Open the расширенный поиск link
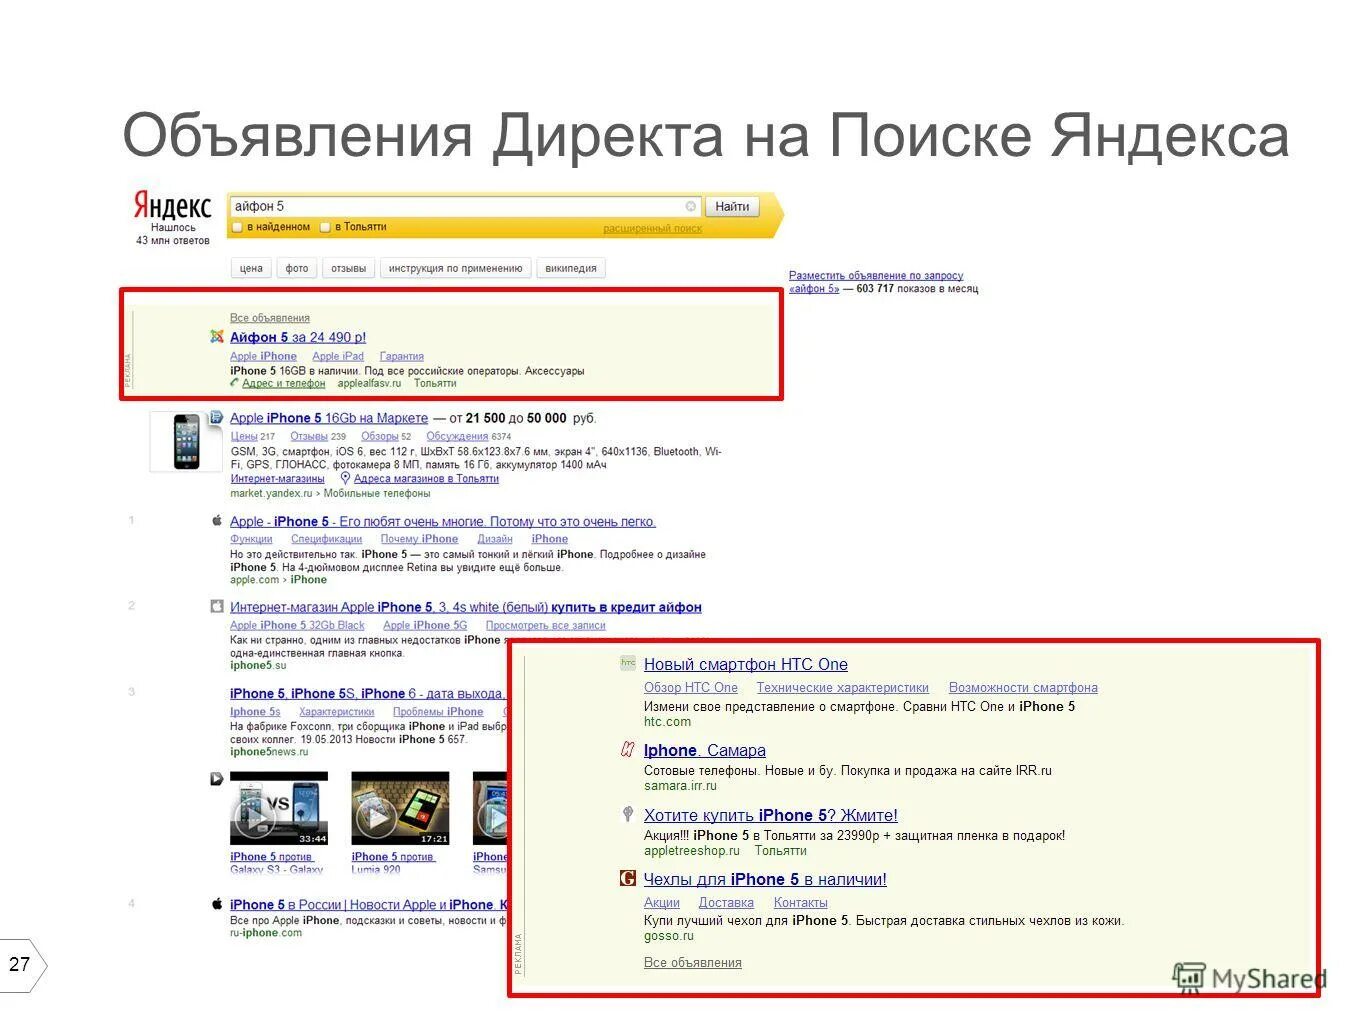The height and width of the screenshot is (1024, 1365). point(652,229)
